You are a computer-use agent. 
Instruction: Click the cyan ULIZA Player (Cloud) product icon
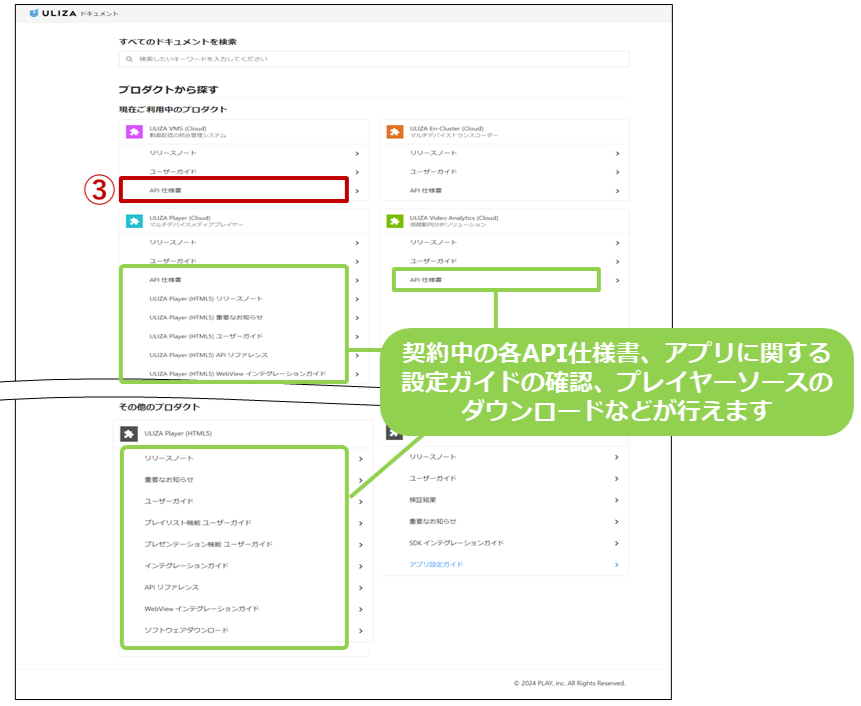(x=134, y=221)
